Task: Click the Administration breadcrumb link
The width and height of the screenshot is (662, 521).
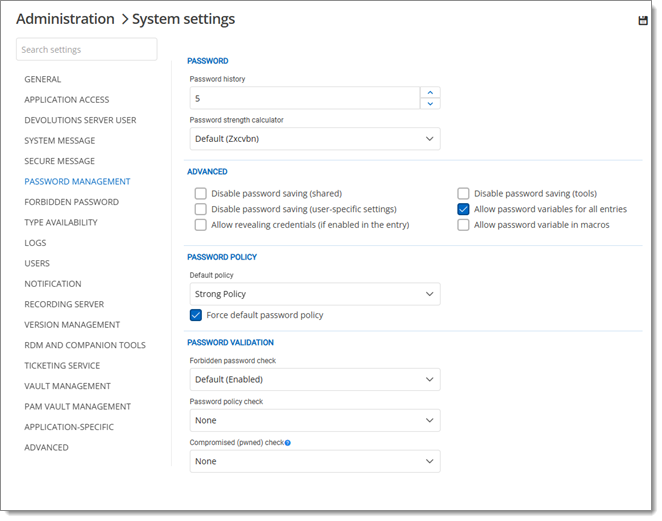Action: click(x=65, y=19)
